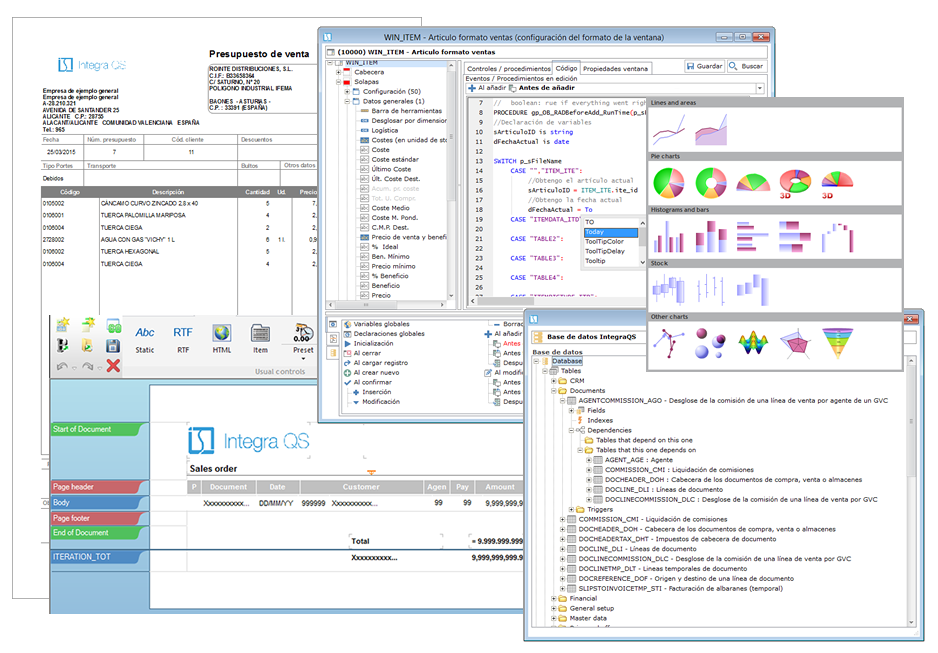Insert an Item control in the report
The height and width of the screenshot is (653, 938).
pyautogui.click(x=260, y=340)
